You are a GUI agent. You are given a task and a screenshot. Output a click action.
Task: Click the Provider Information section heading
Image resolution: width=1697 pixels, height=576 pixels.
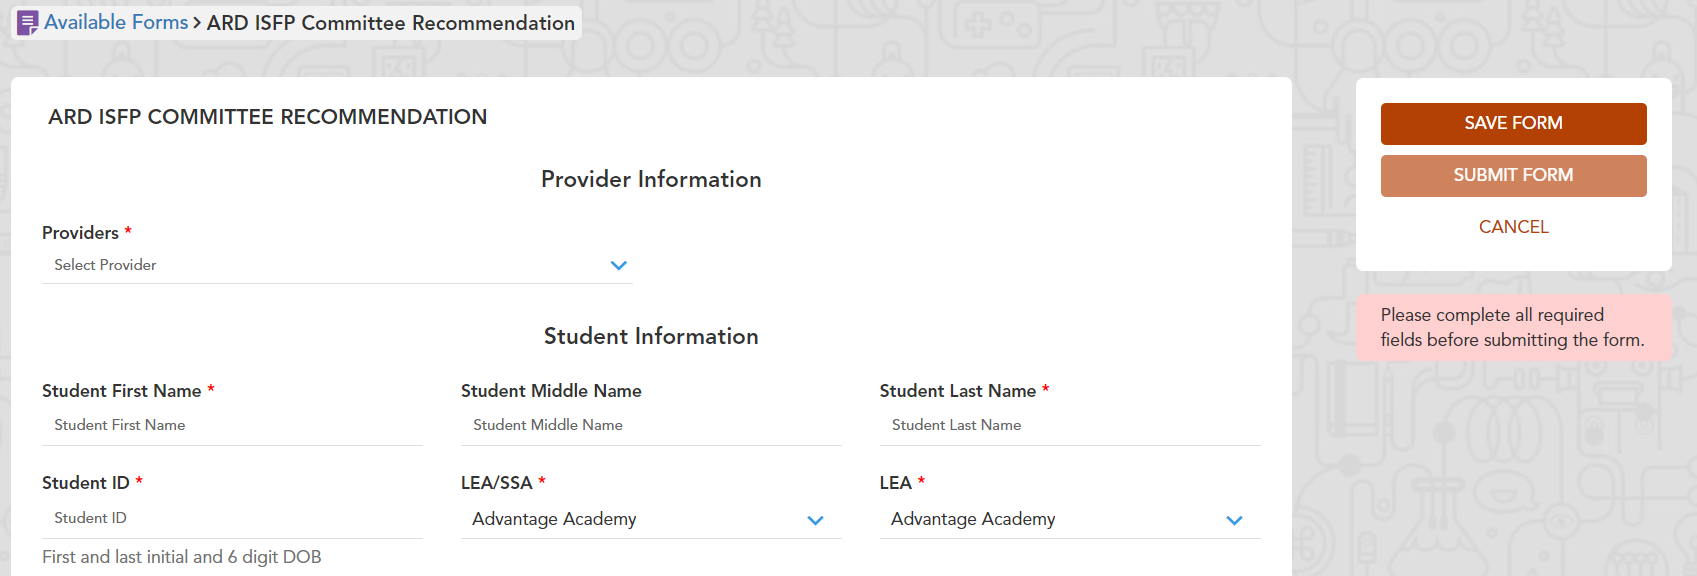click(651, 179)
